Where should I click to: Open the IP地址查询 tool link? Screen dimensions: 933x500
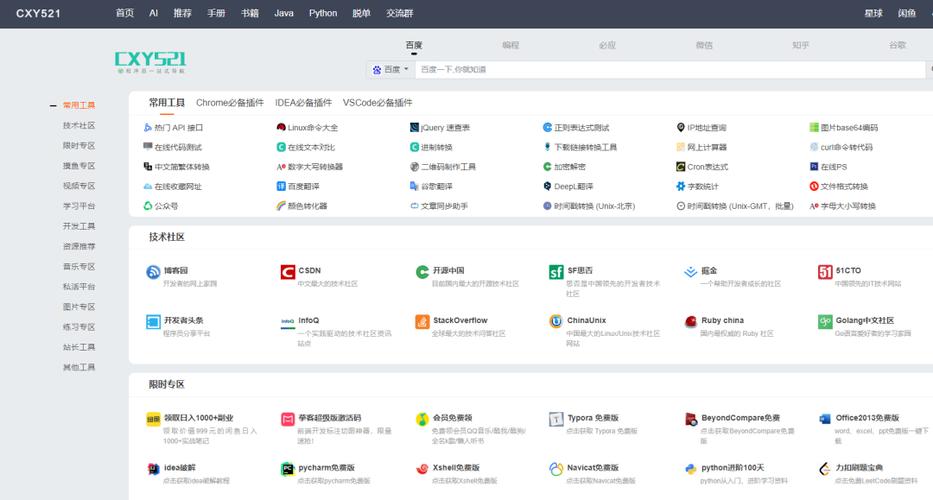pos(702,127)
